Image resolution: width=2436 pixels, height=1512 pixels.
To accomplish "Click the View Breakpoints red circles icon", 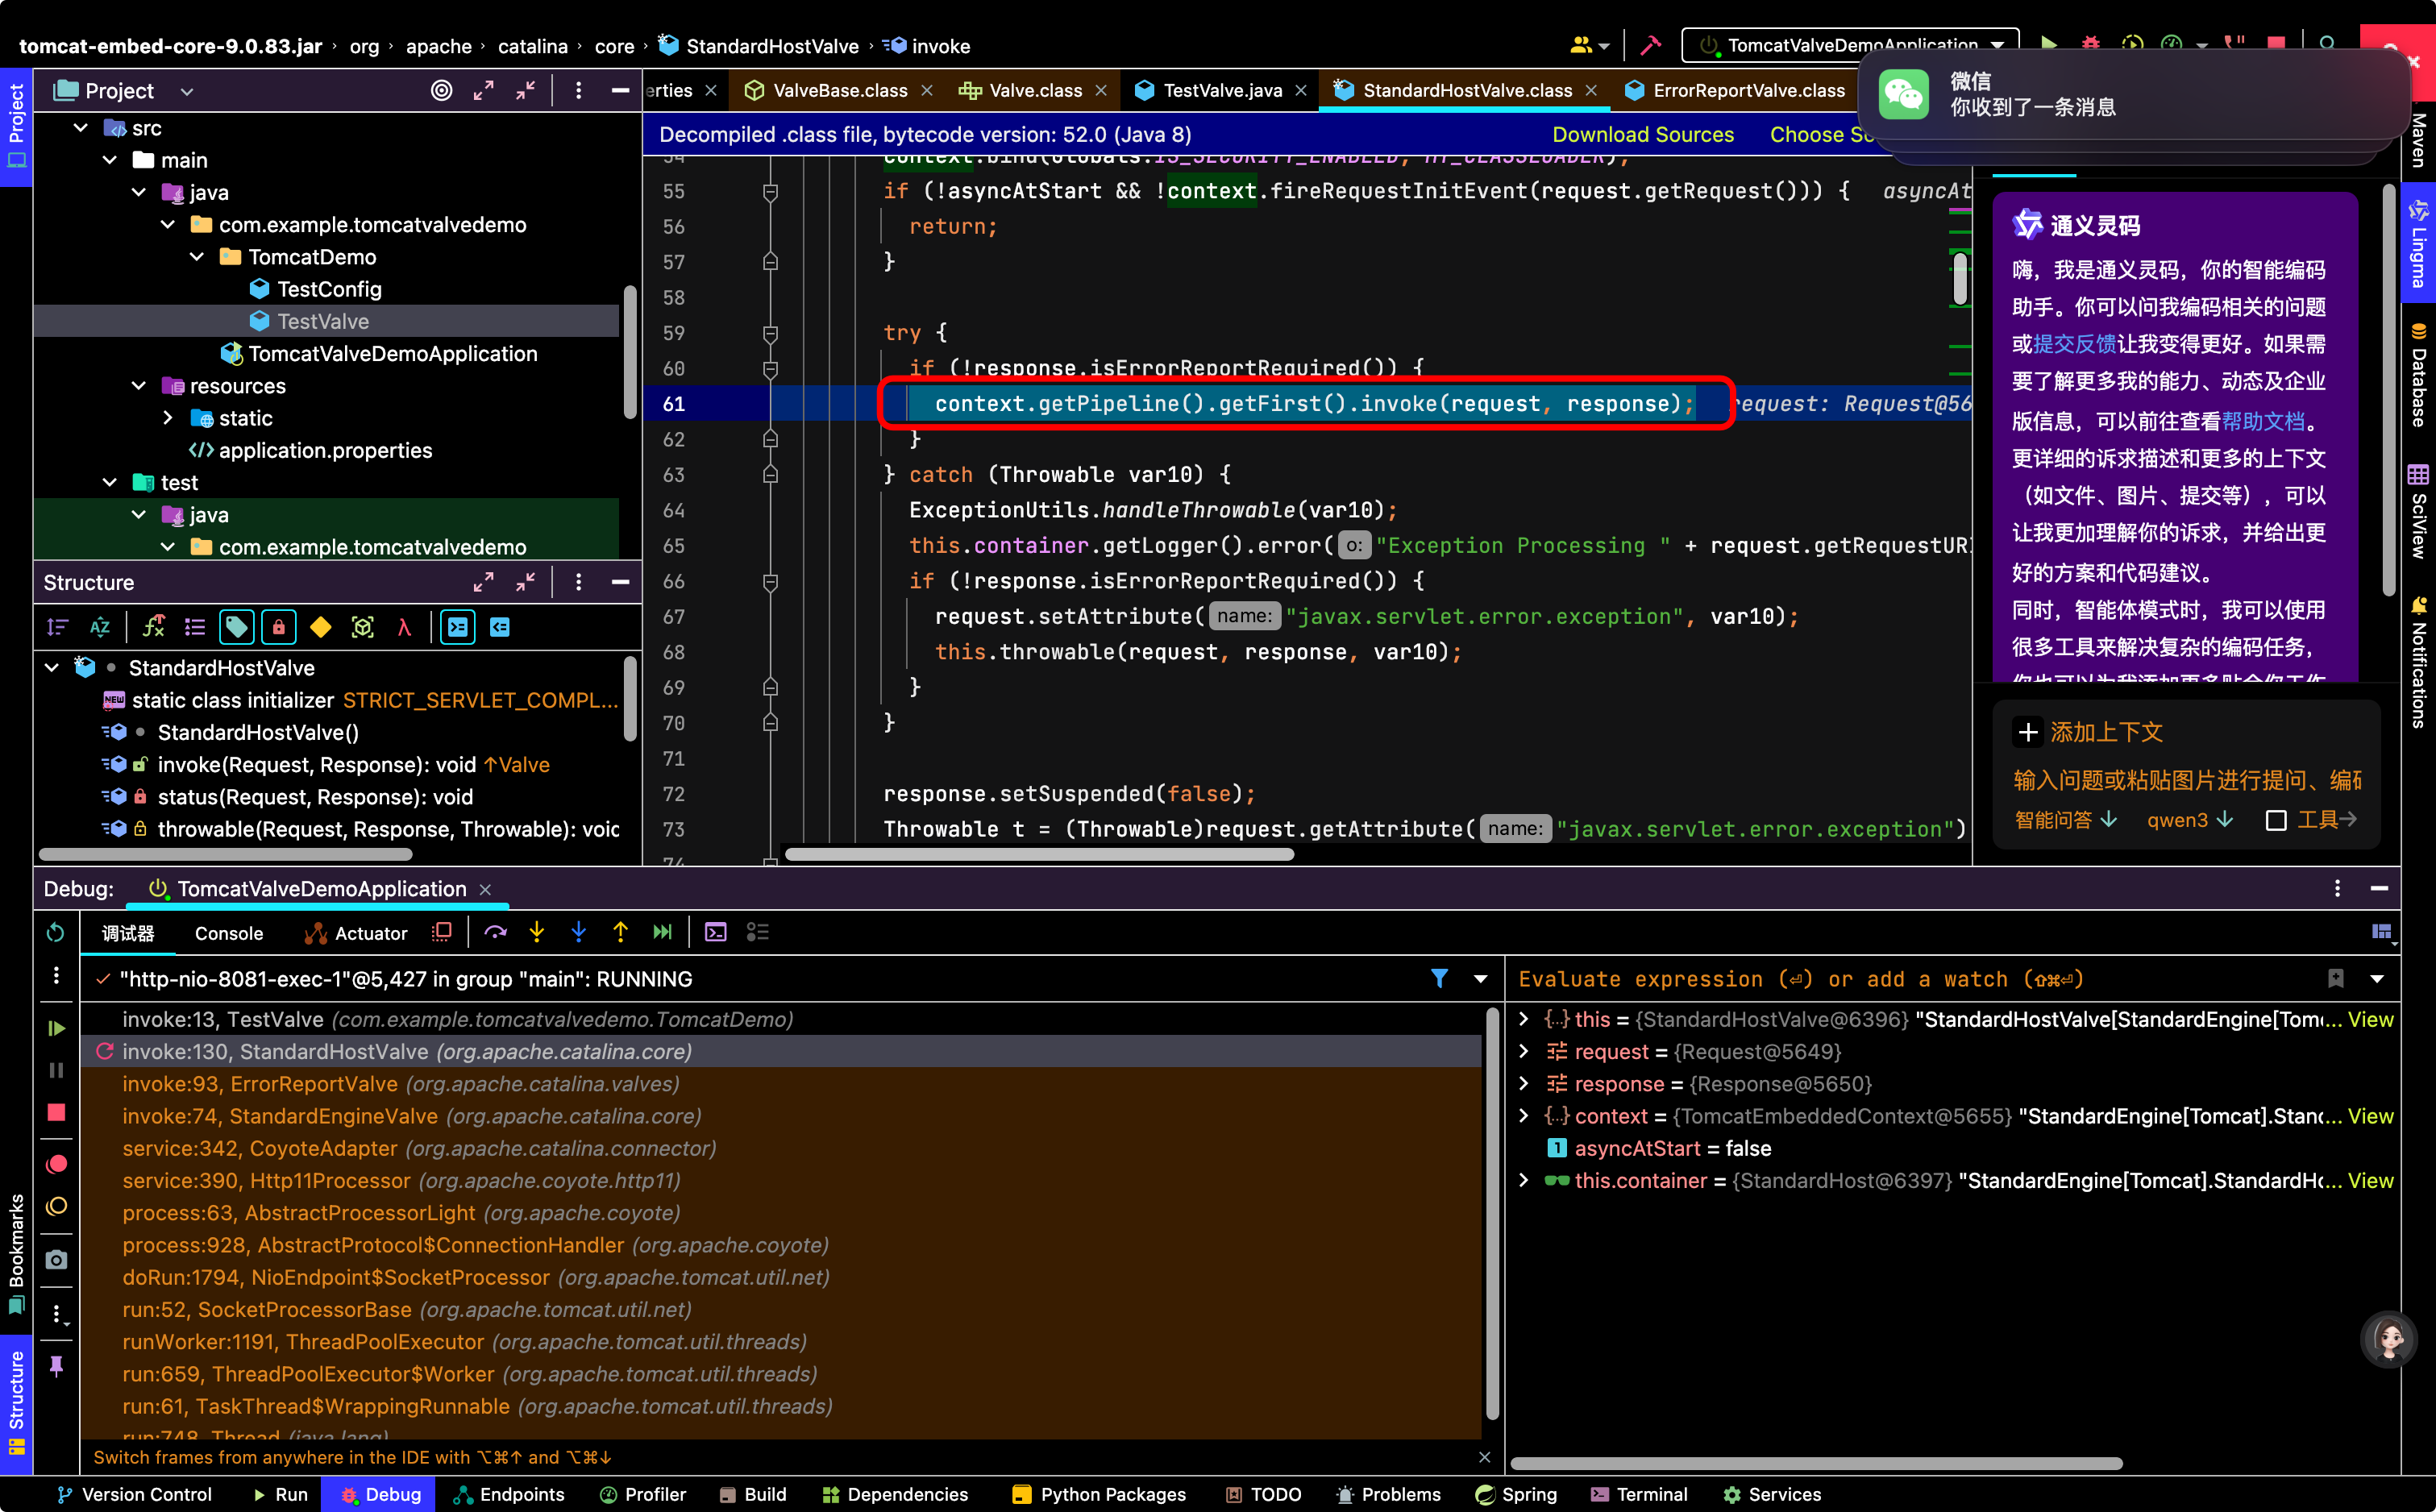I will pyautogui.click(x=56, y=1163).
